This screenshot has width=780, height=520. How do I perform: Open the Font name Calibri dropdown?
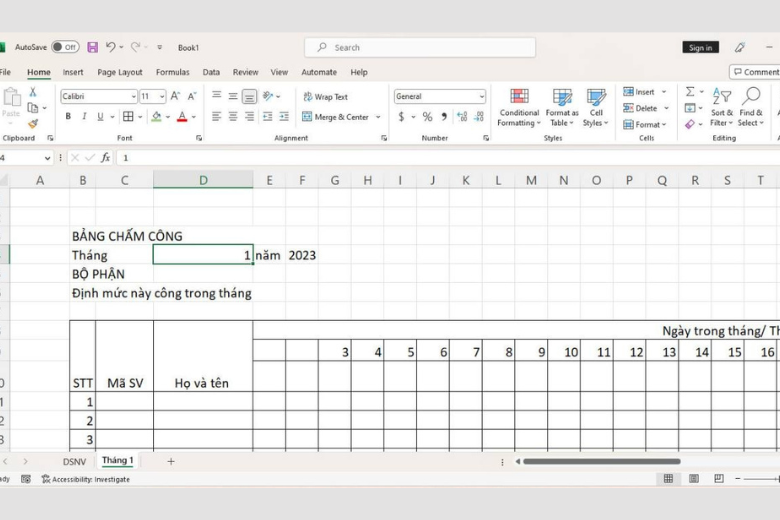click(x=133, y=96)
